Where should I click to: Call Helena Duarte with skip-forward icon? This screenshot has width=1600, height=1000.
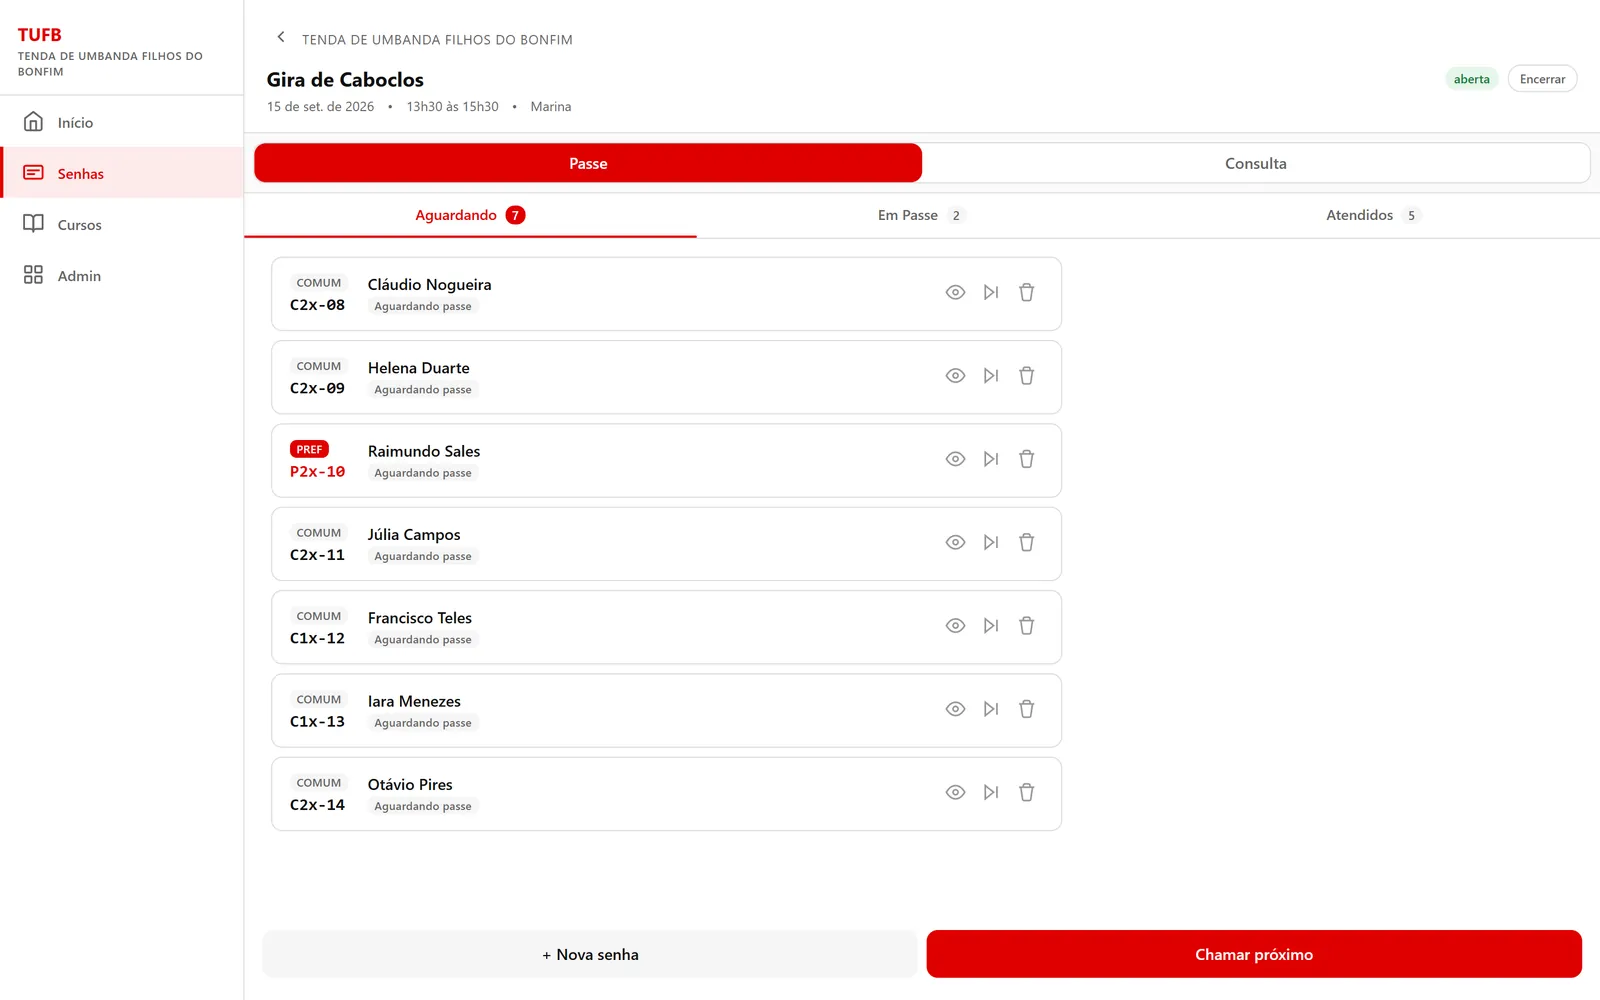[991, 376]
